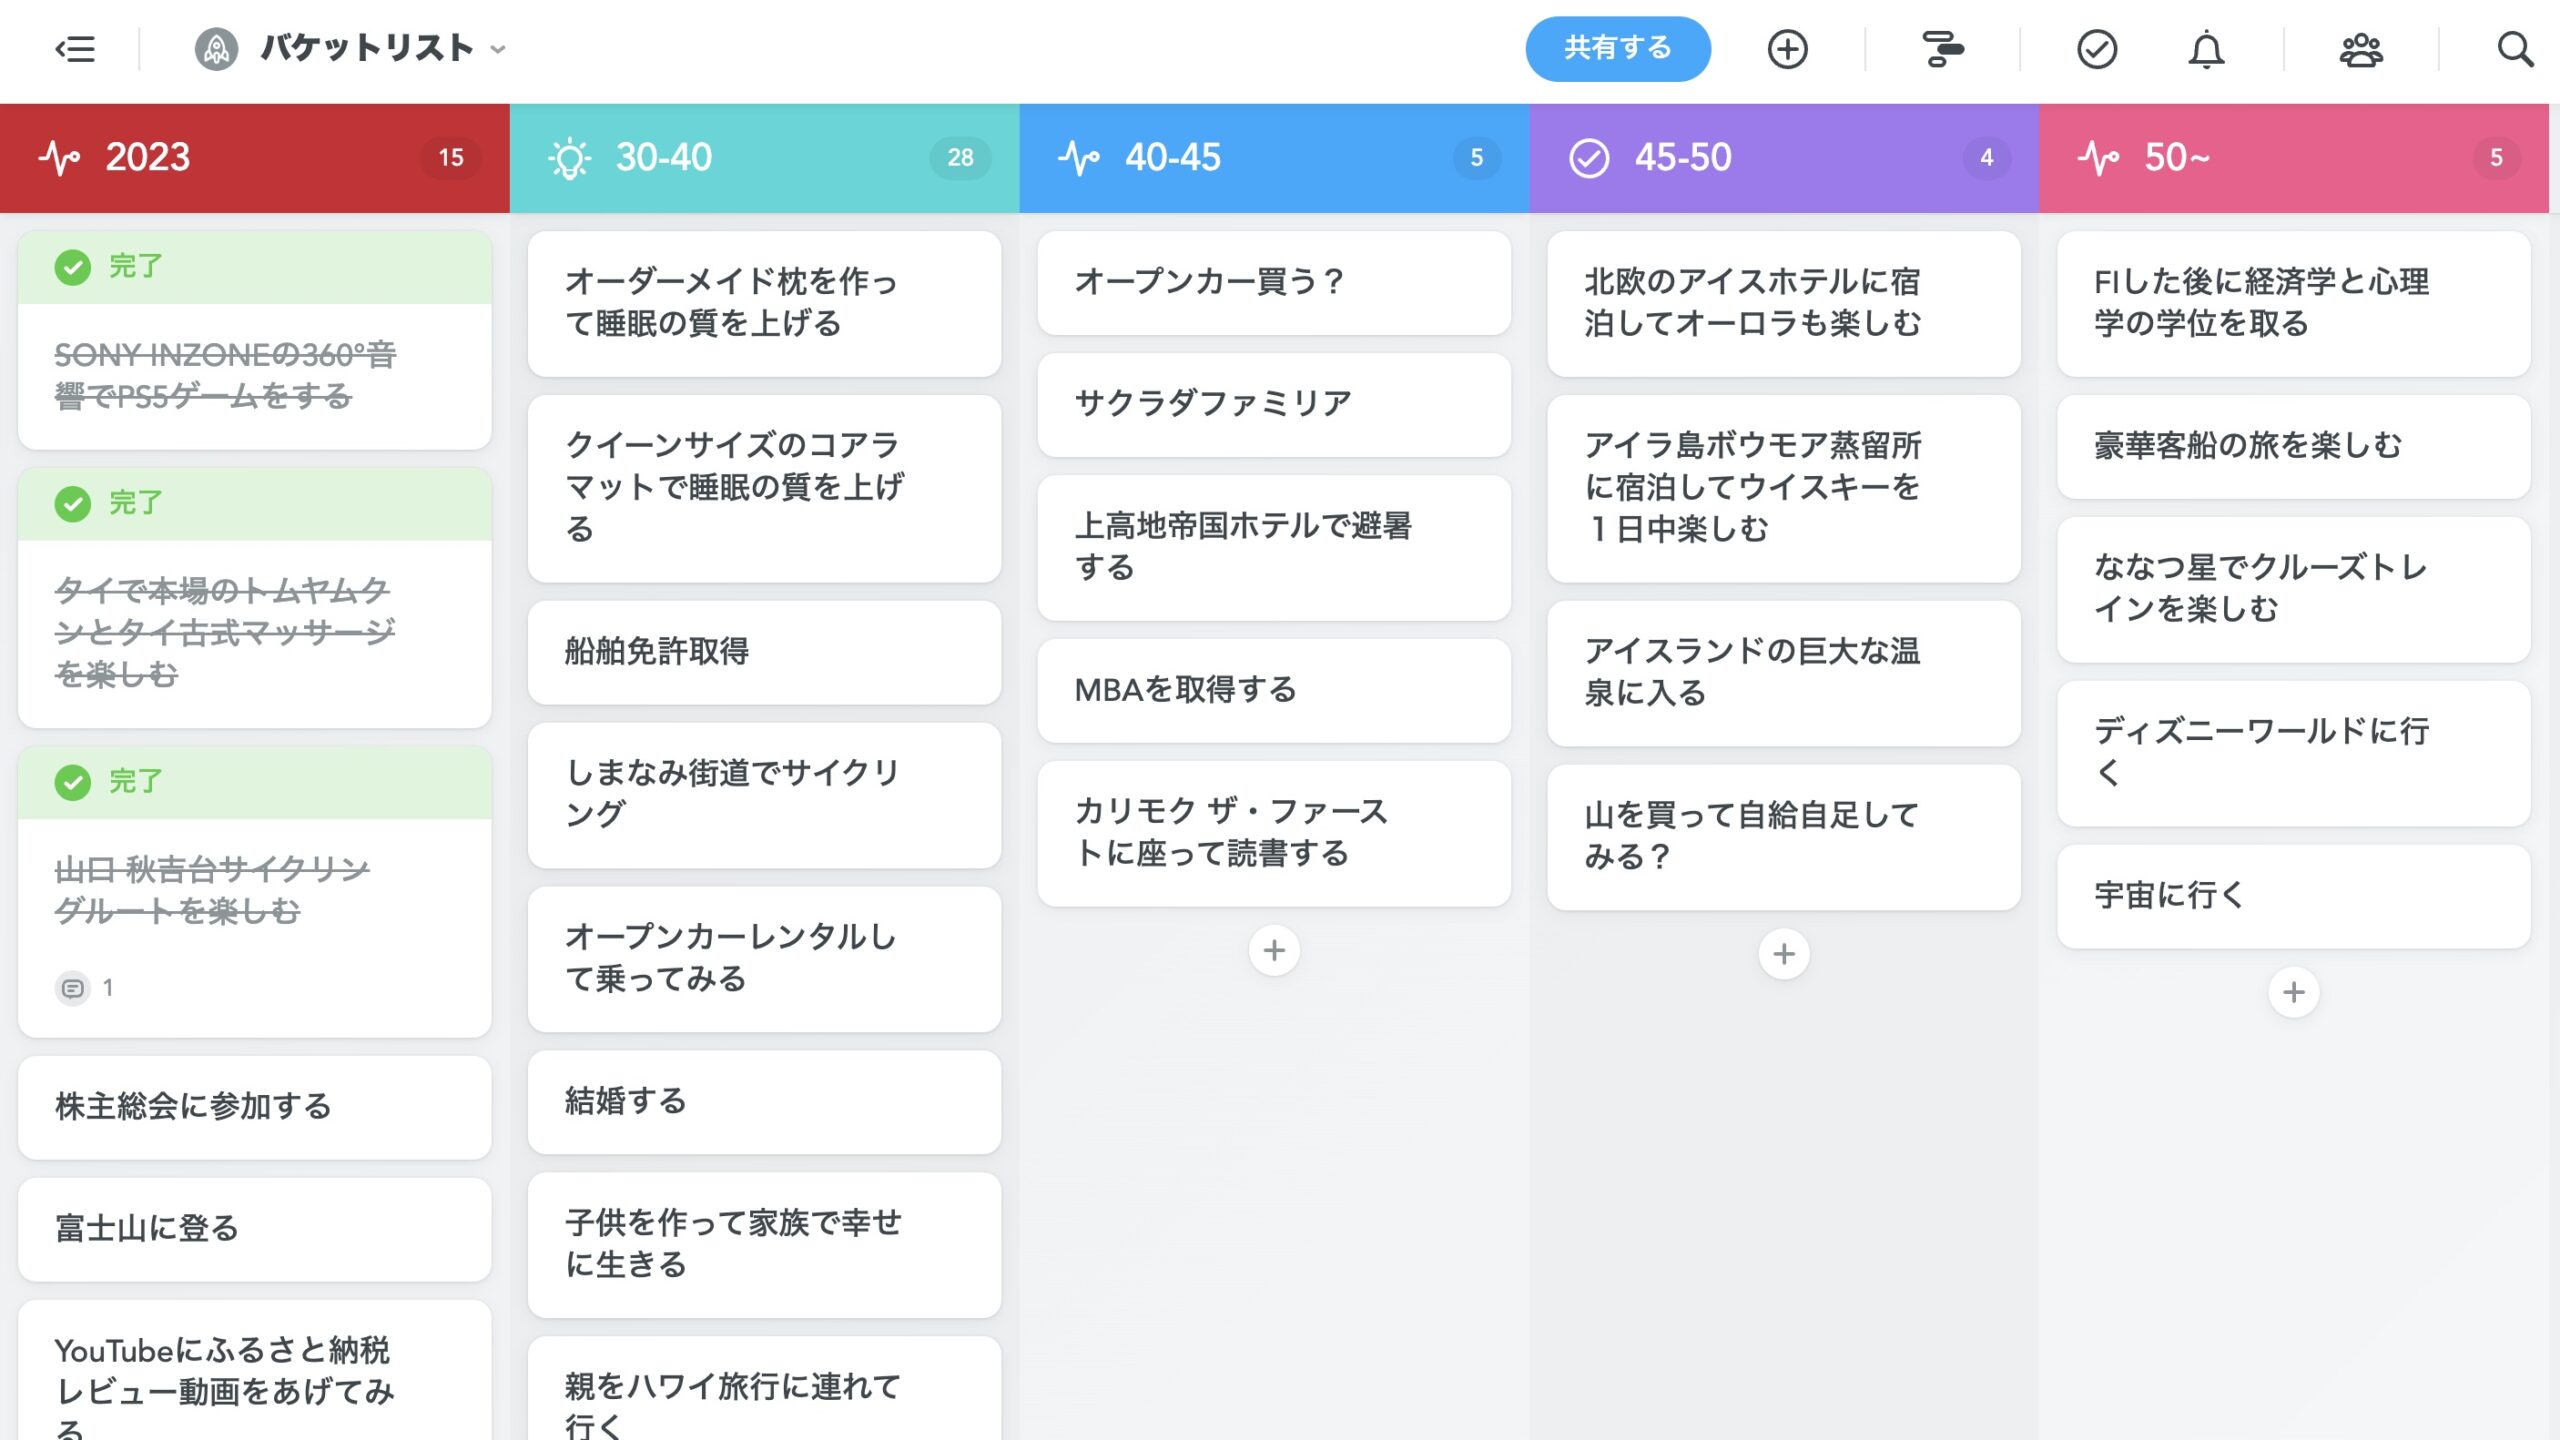The image size is (2560, 1440).
Task: Open search magnifier icon
Action: point(2515,49)
